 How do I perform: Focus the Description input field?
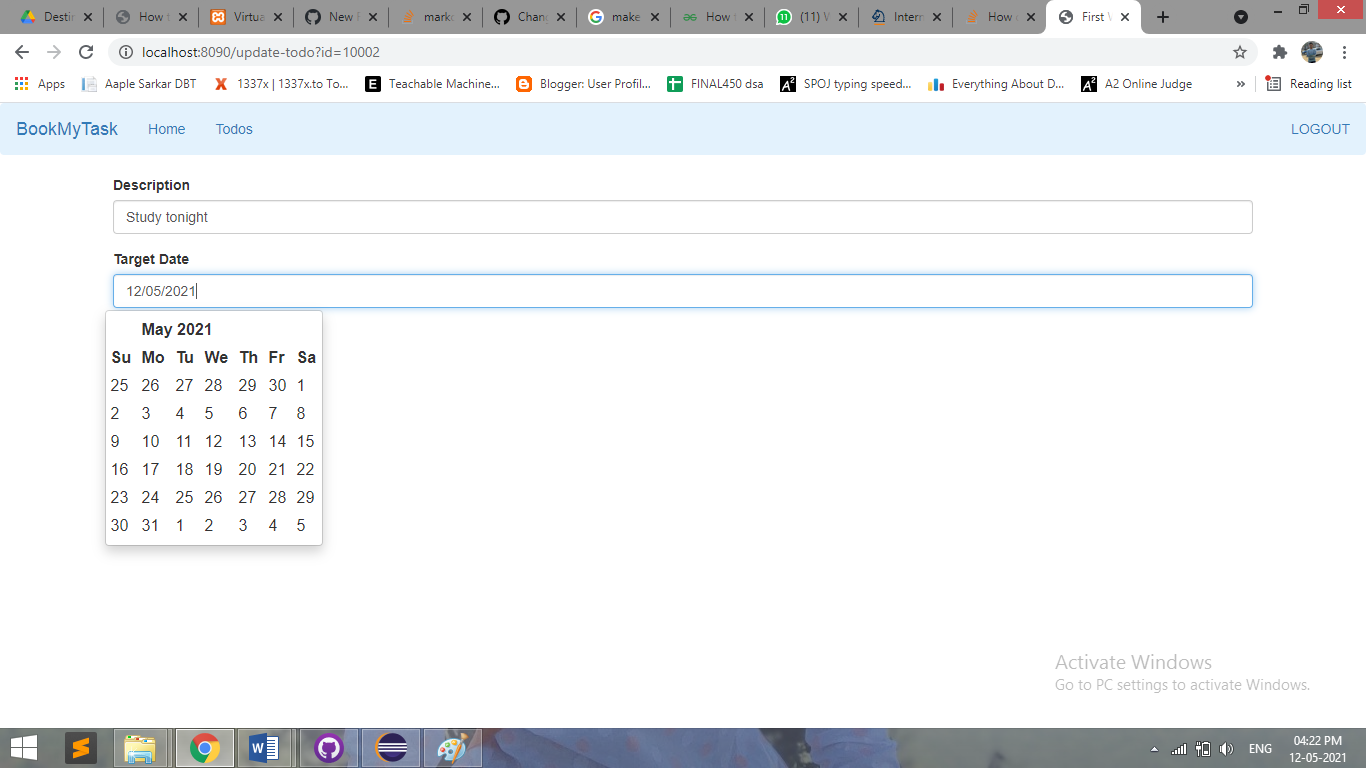pos(683,217)
